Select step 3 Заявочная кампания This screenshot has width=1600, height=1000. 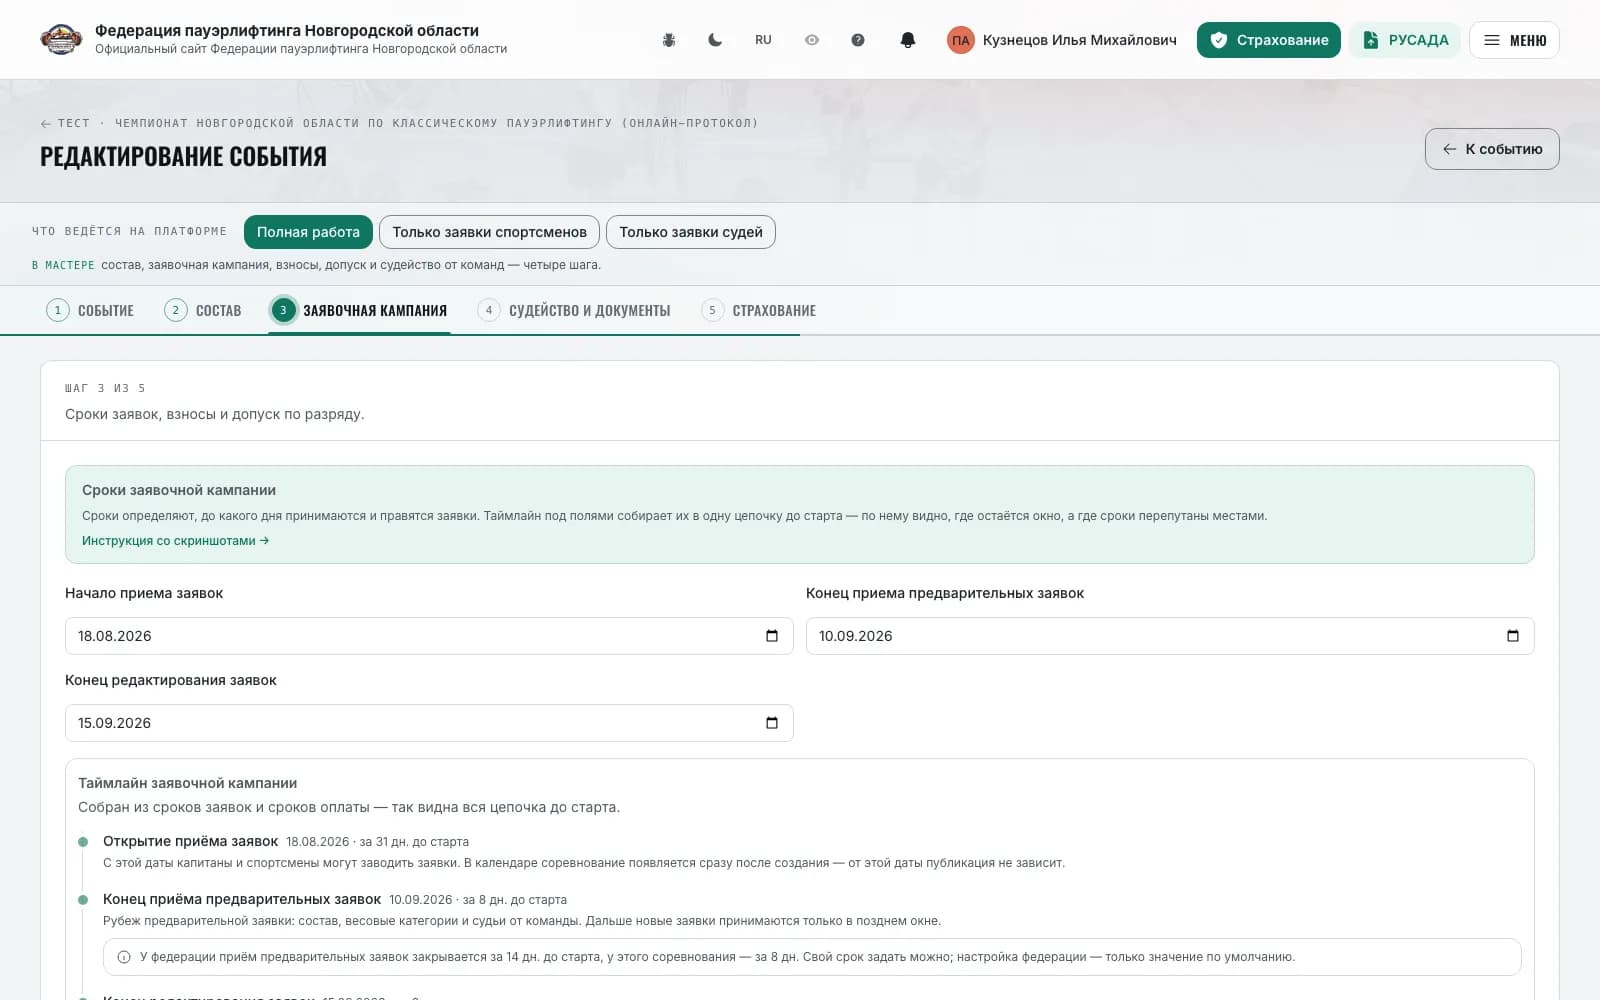point(359,310)
